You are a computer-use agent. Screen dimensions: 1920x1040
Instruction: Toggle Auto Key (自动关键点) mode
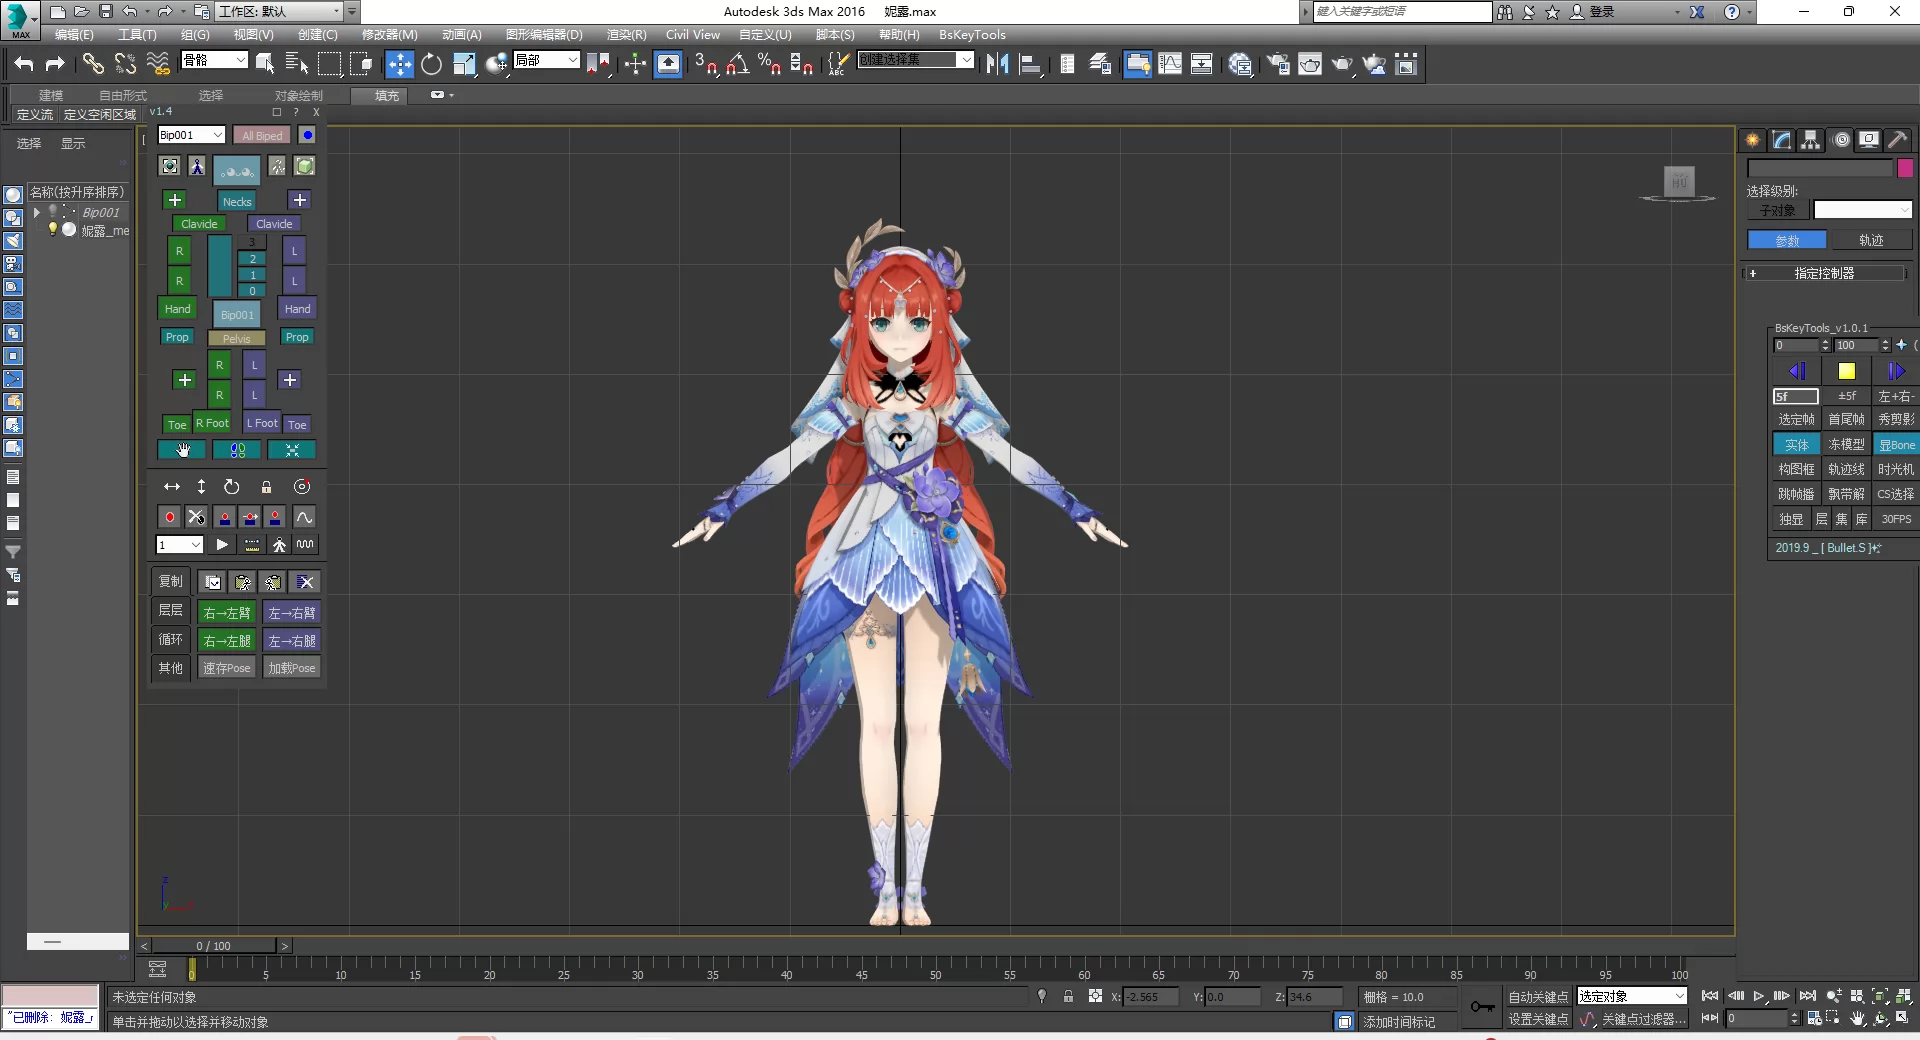coord(1538,996)
